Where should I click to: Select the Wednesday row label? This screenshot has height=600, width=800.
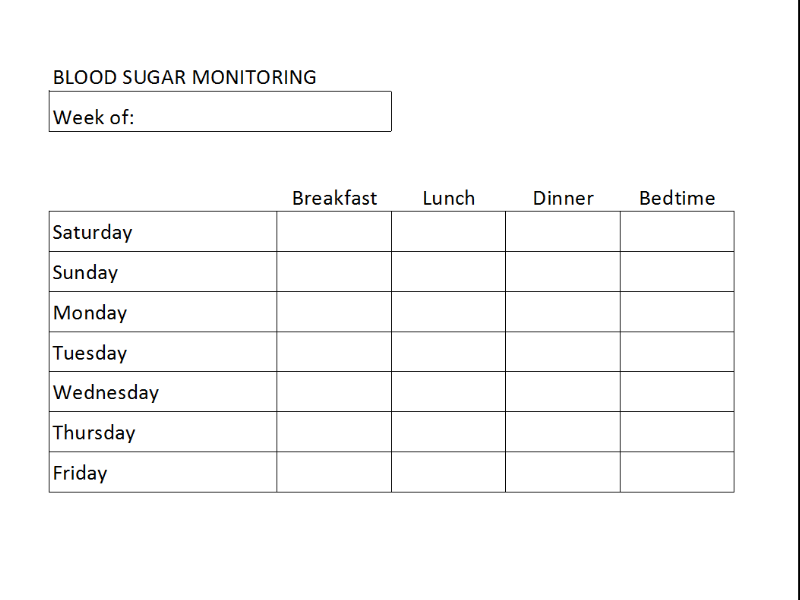pyautogui.click(x=106, y=392)
